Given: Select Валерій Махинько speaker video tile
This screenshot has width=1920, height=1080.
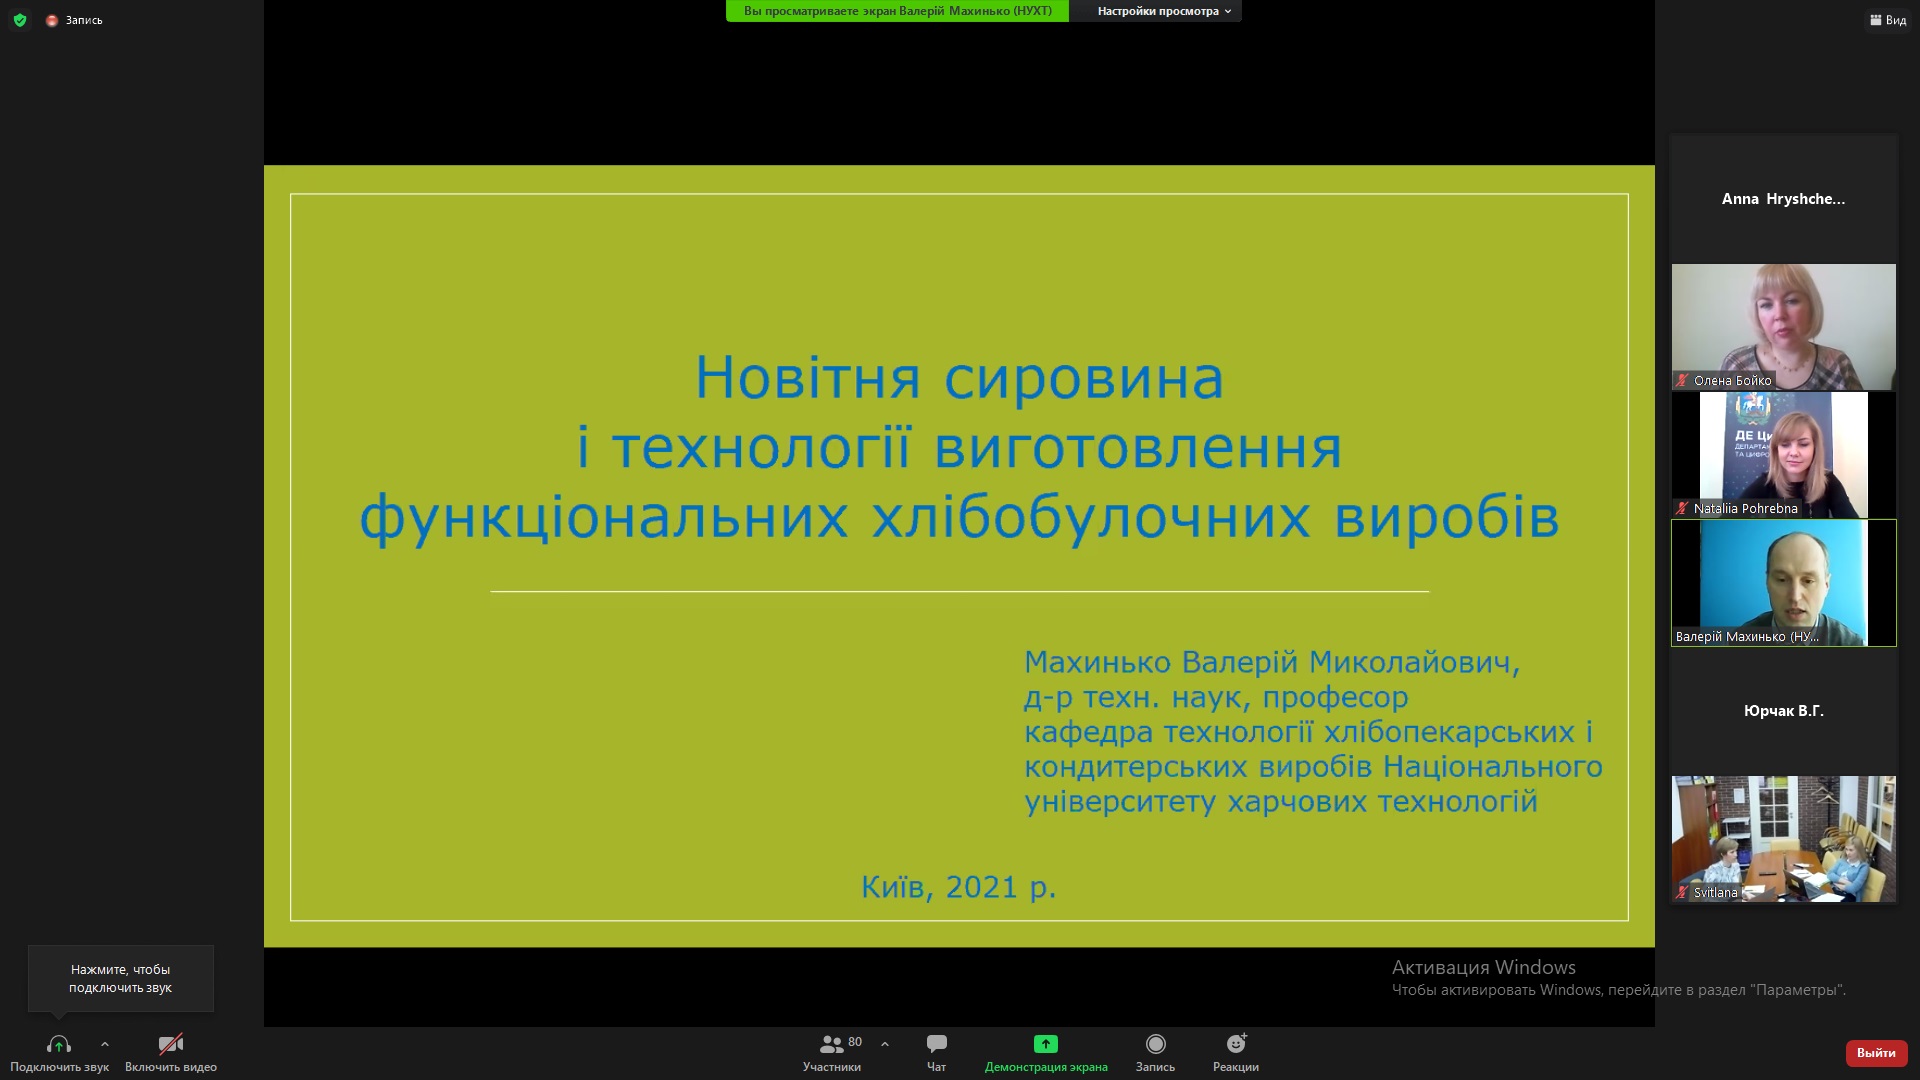Looking at the screenshot, I should tap(1783, 582).
